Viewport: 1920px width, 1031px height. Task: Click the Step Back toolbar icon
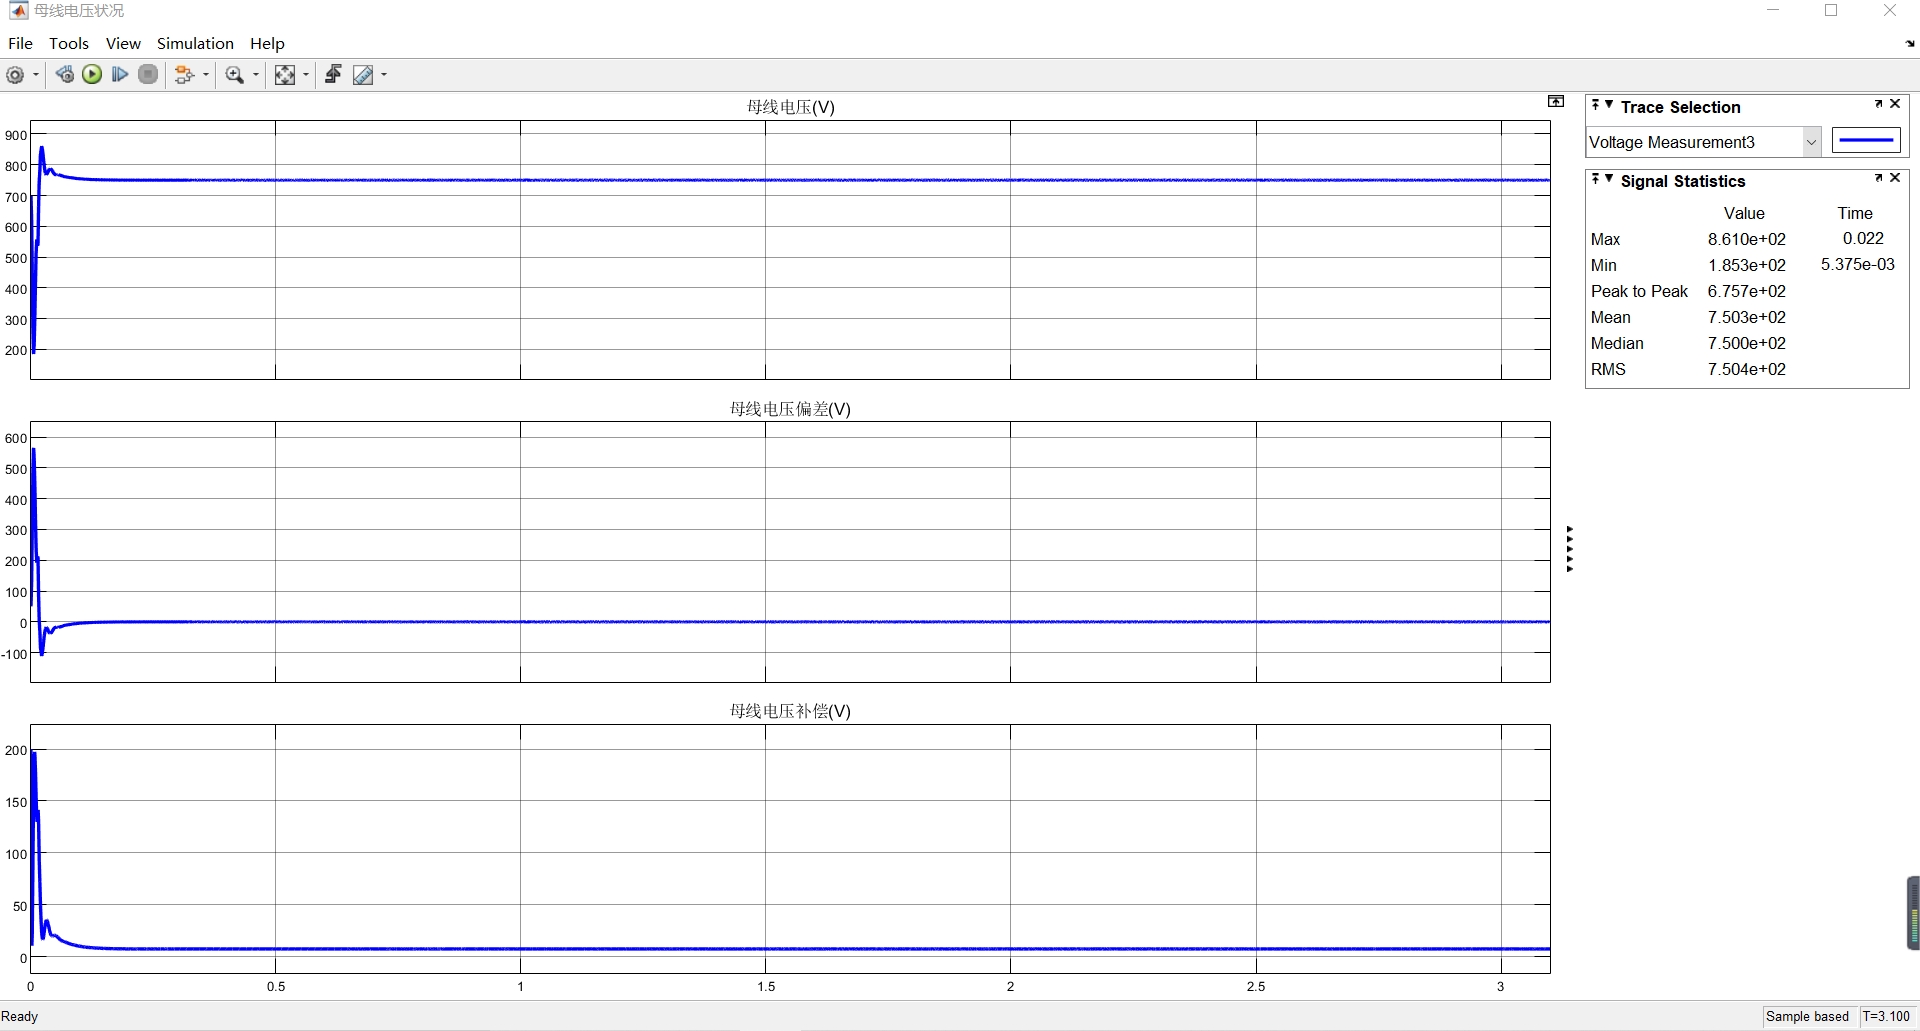[64, 75]
